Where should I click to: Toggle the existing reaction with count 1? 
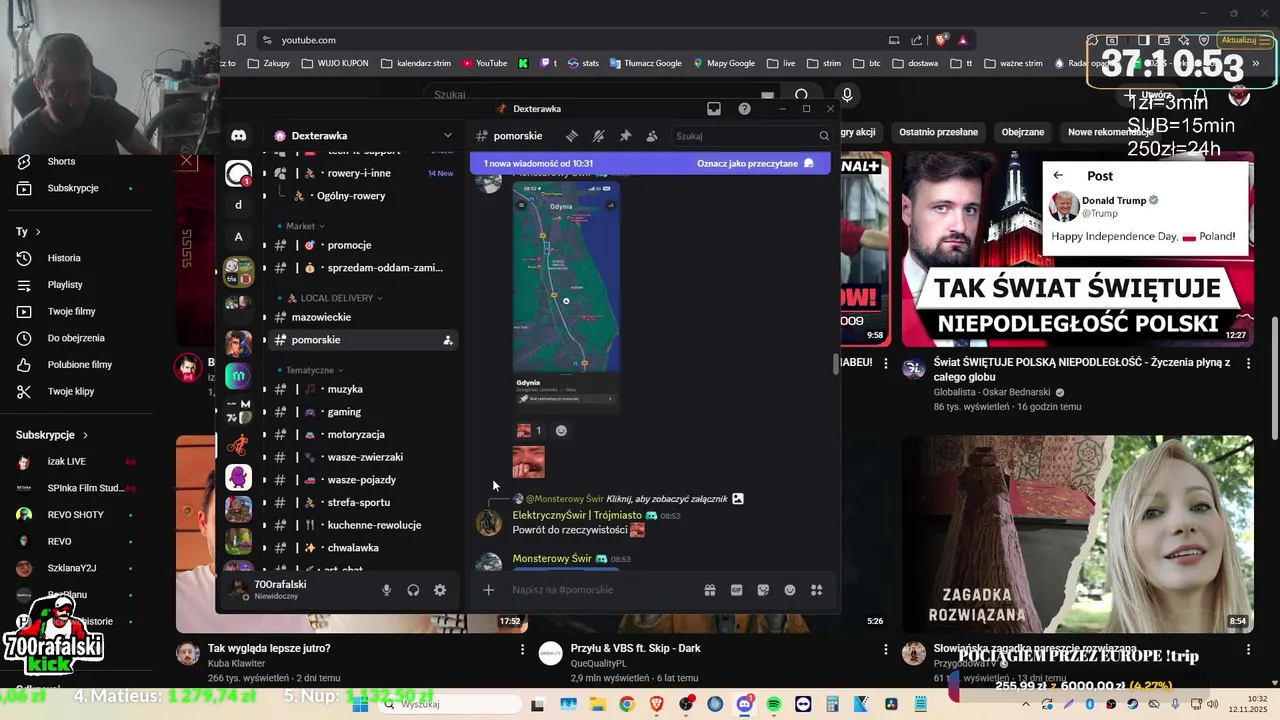(529, 431)
